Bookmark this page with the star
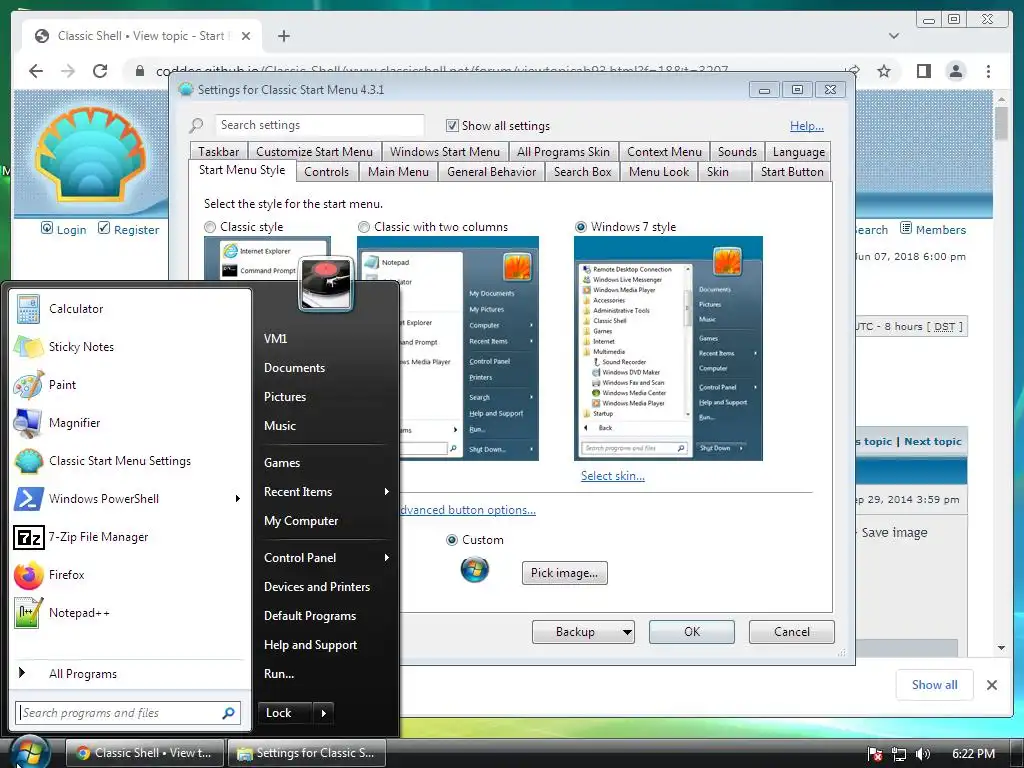Screen dimensions: 1024x768 (x=884, y=71)
